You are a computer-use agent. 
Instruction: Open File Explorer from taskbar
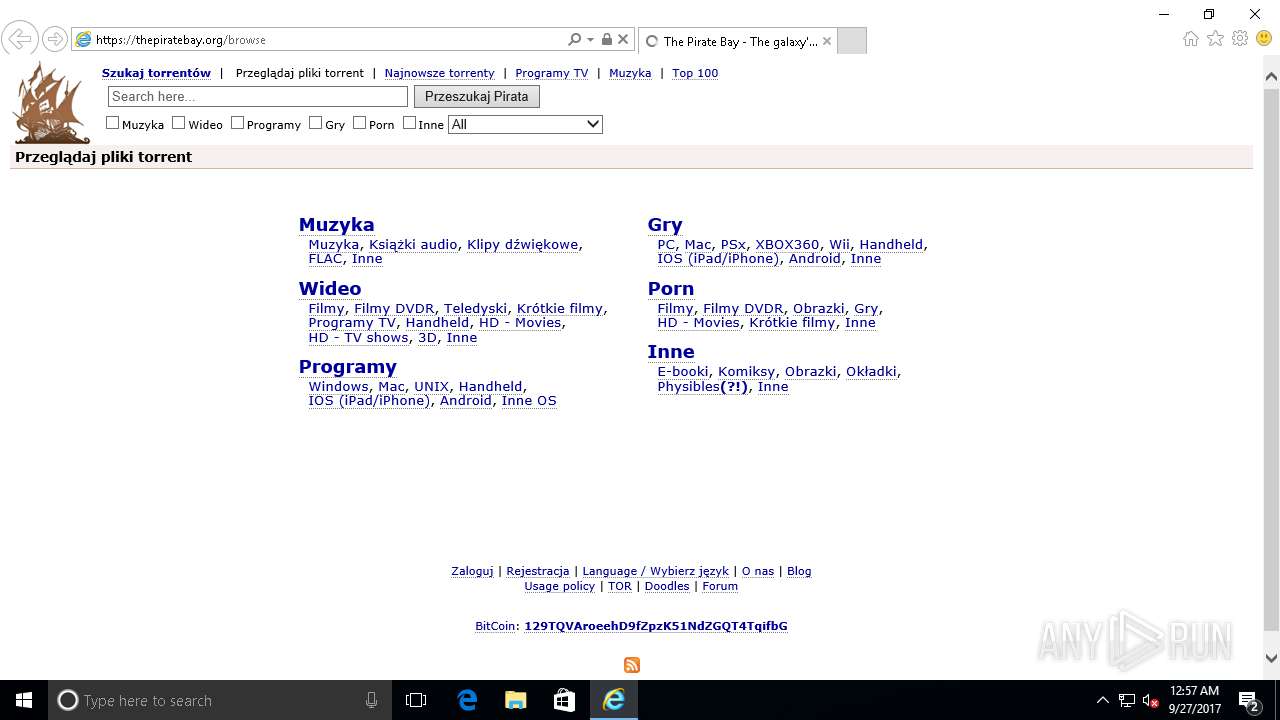pyautogui.click(x=515, y=700)
